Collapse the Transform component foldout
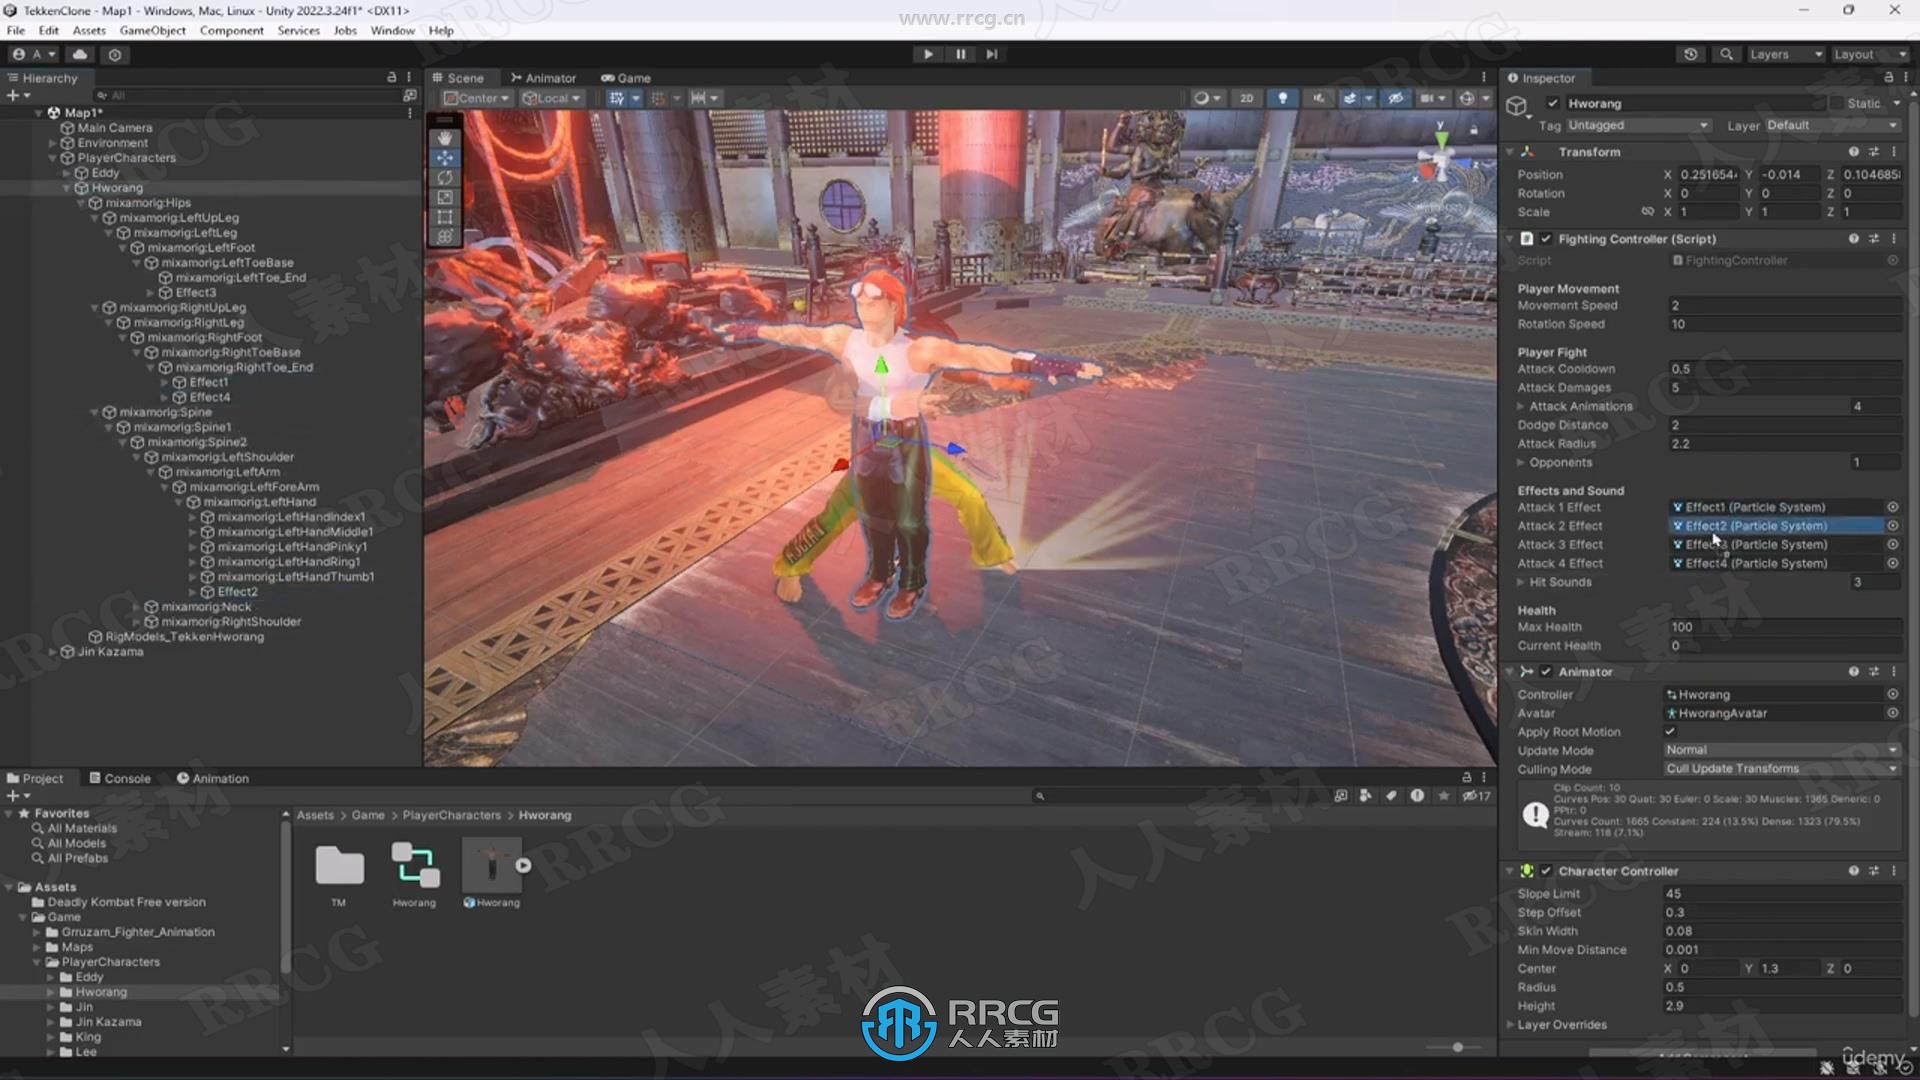Screen dimensions: 1920x1080 point(1510,152)
